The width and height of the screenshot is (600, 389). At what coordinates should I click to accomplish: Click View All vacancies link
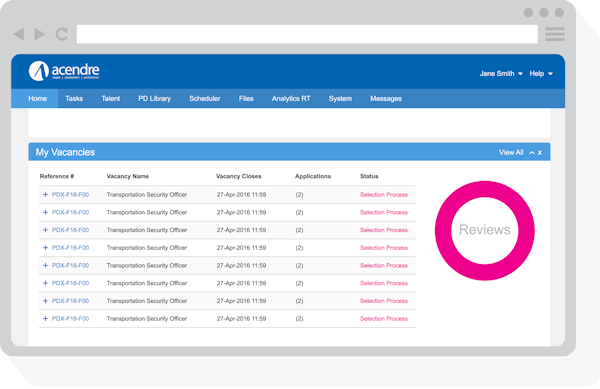click(511, 152)
